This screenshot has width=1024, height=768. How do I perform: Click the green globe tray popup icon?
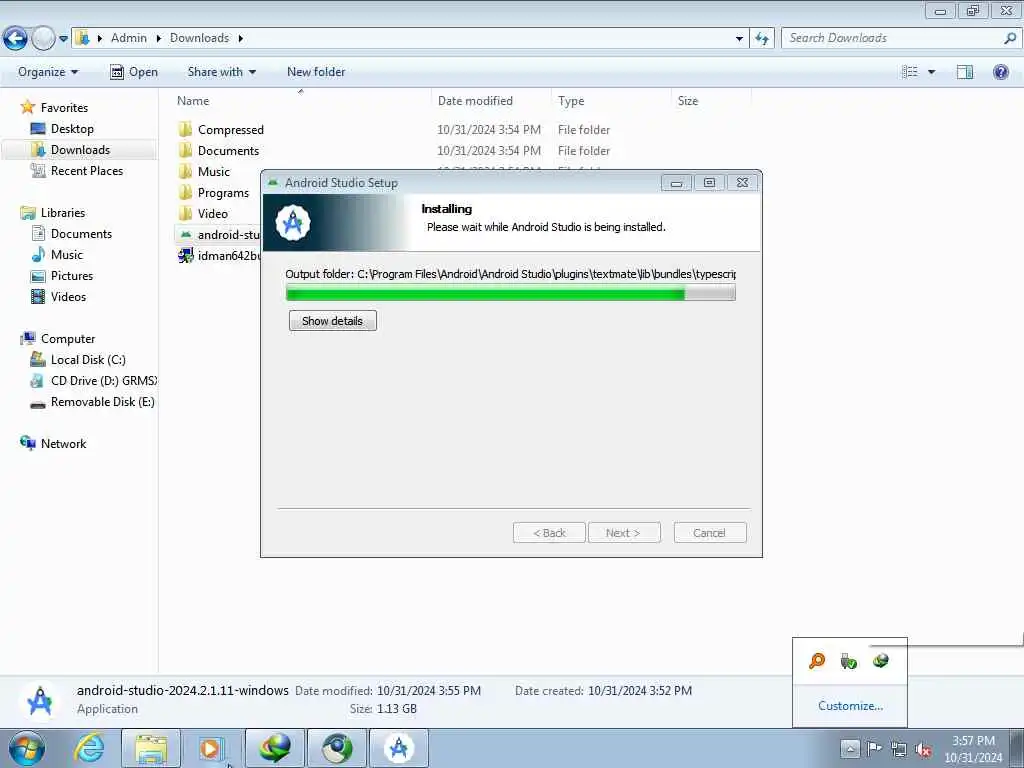[880, 661]
